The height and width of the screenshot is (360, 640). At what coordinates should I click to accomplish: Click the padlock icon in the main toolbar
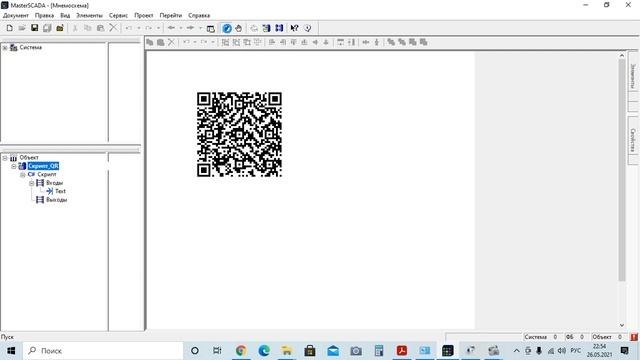pyautogui.click(x=60, y=28)
